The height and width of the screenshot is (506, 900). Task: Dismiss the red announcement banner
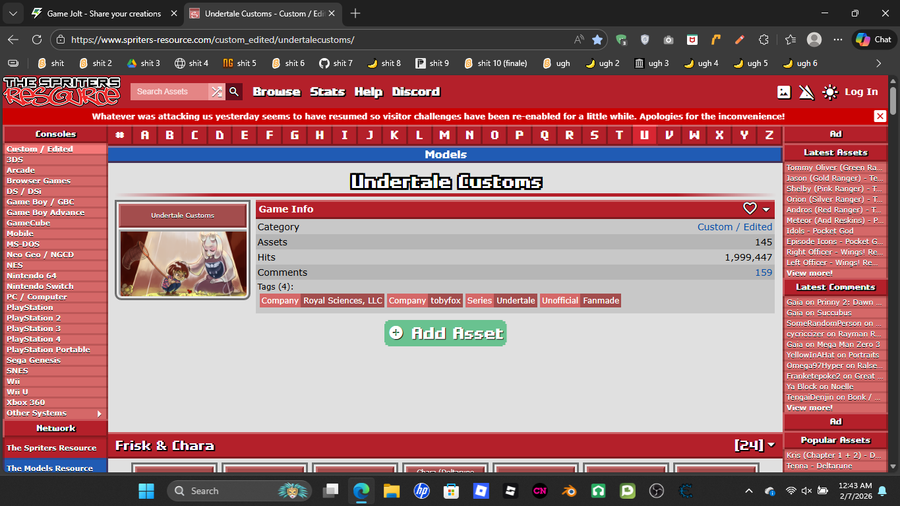pyautogui.click(x=880, y=116)
